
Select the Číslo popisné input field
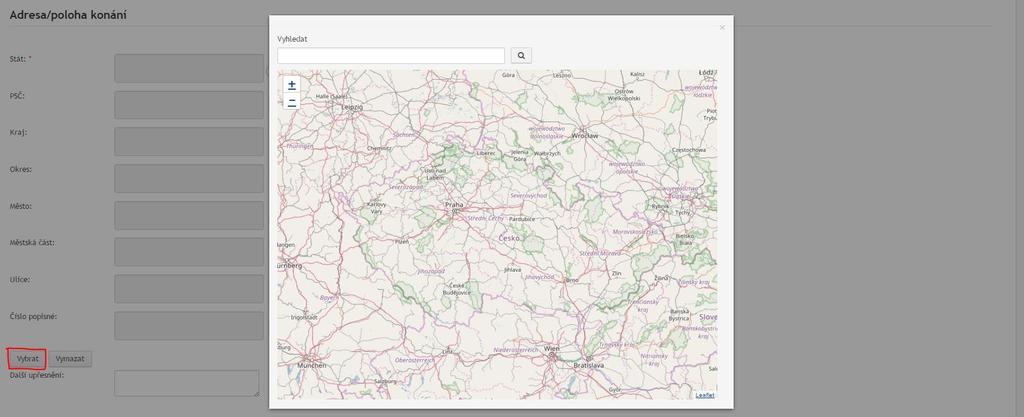(189, 326)
